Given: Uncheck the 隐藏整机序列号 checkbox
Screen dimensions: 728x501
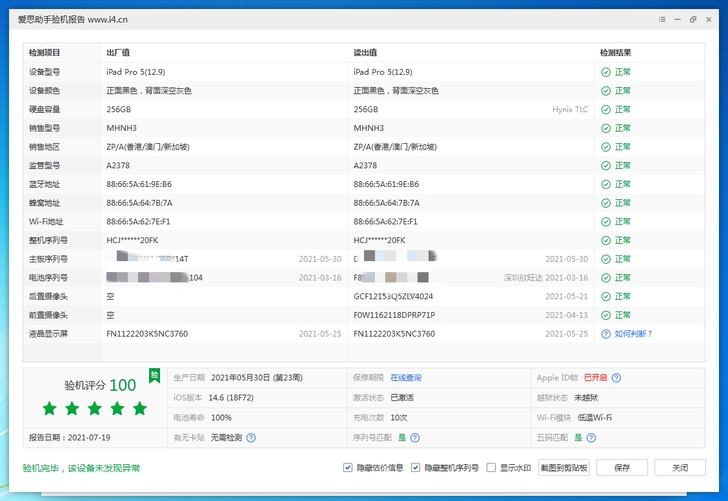Looking at the screenshot, I should click(x=416, y=468).
